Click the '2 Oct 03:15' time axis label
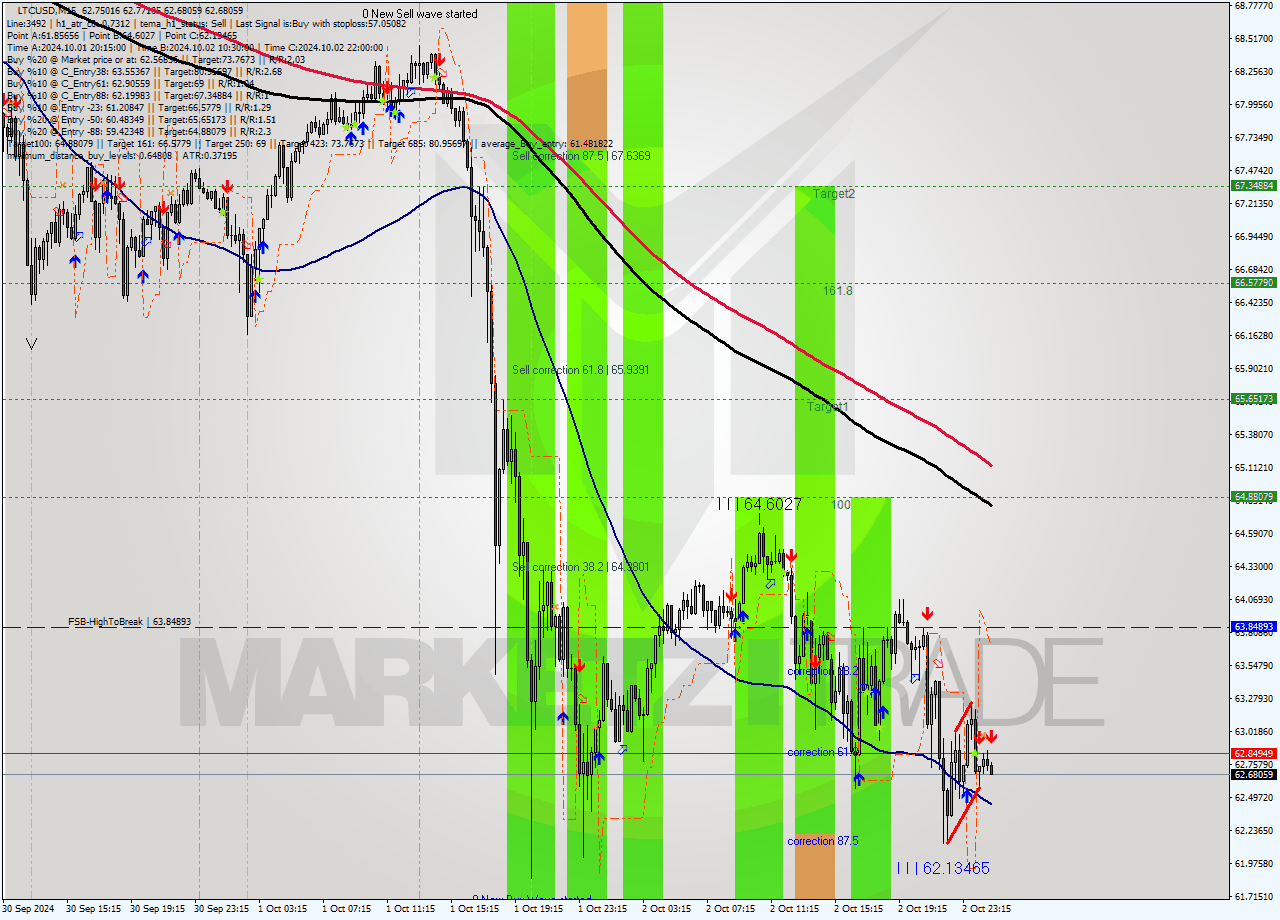 667,909
